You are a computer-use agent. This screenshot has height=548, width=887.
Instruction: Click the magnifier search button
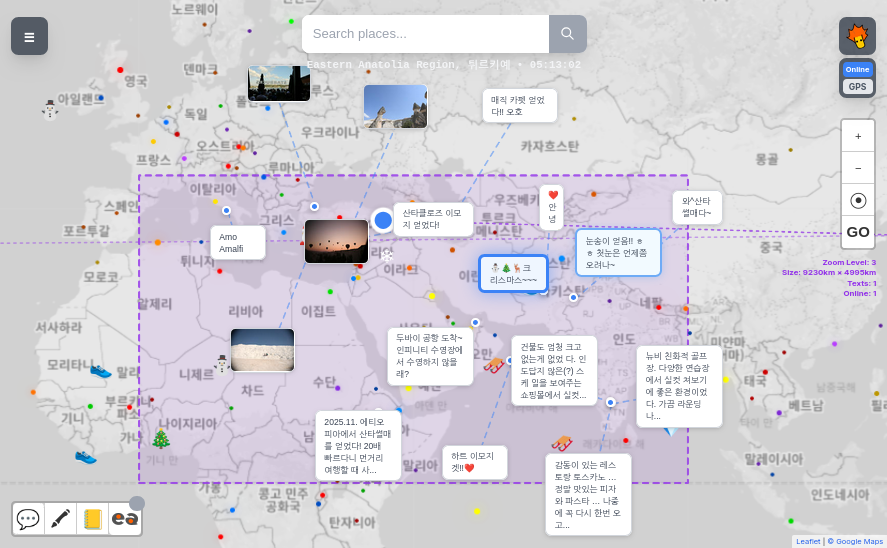tap(567, 34)
